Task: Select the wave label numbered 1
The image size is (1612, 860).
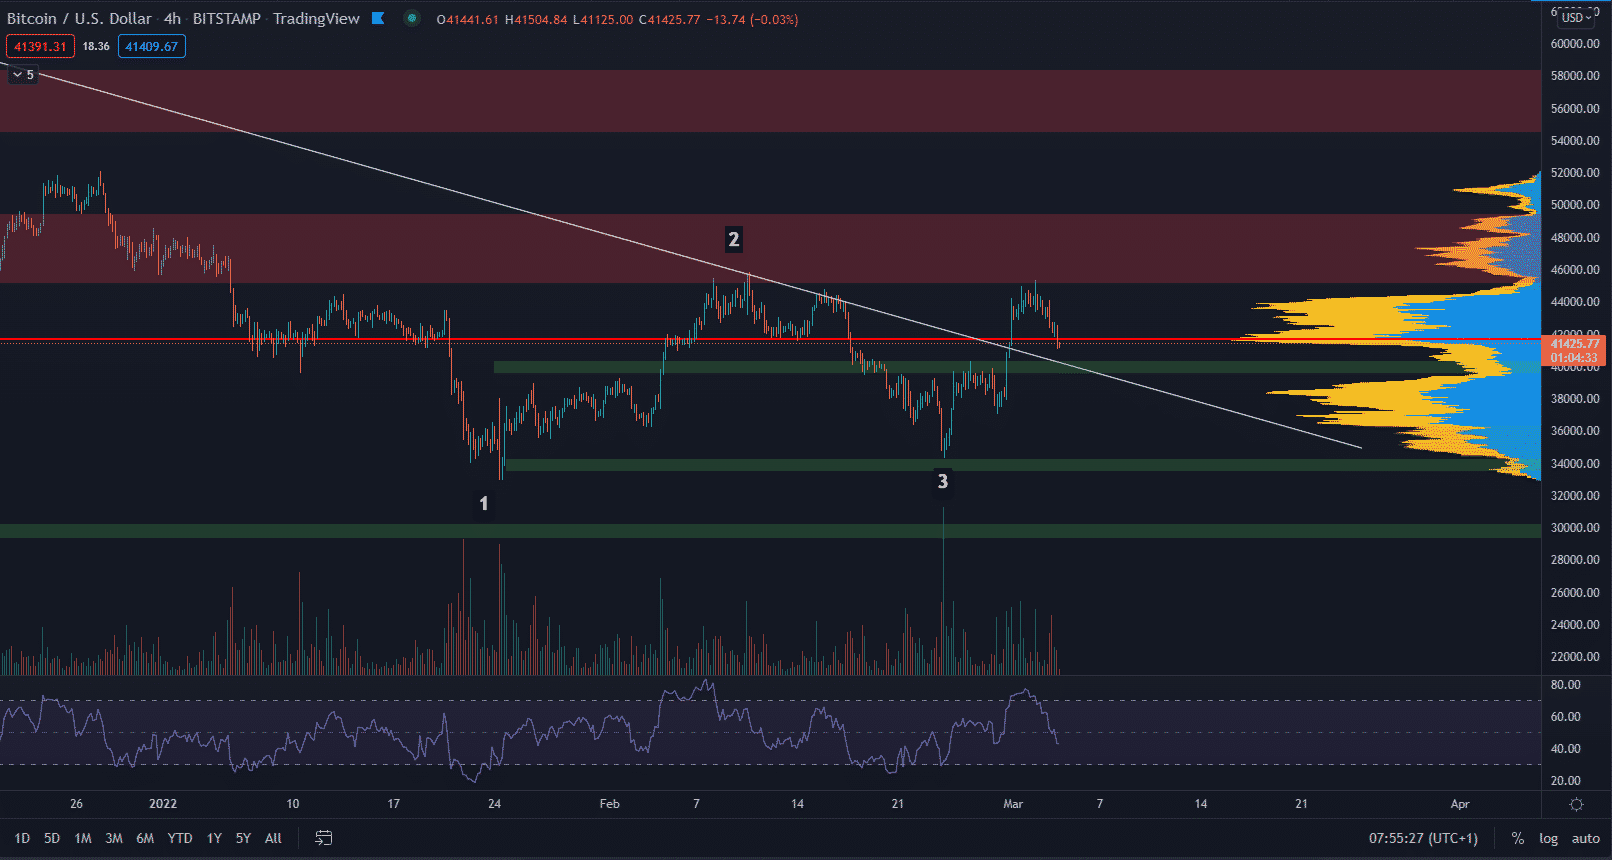Action: tap(484, 503)
